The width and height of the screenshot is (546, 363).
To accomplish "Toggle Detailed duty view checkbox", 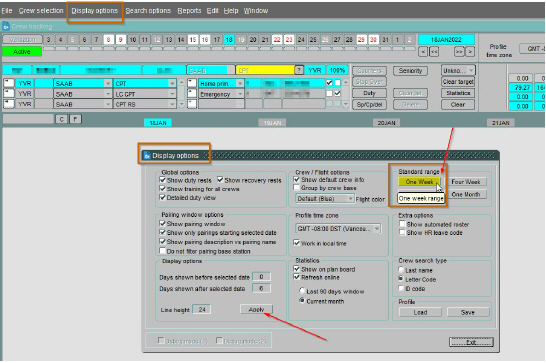I will pyautogui.click(x=162, y=197).
